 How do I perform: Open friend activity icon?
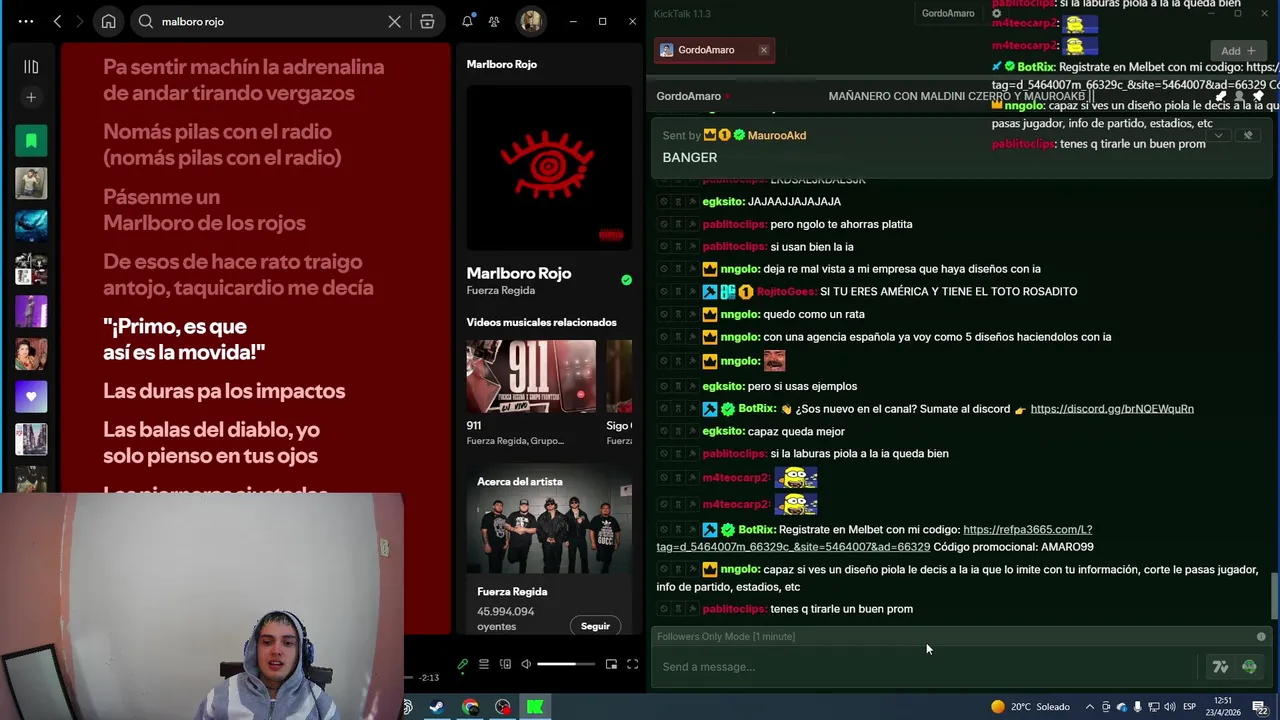(494, 21)
